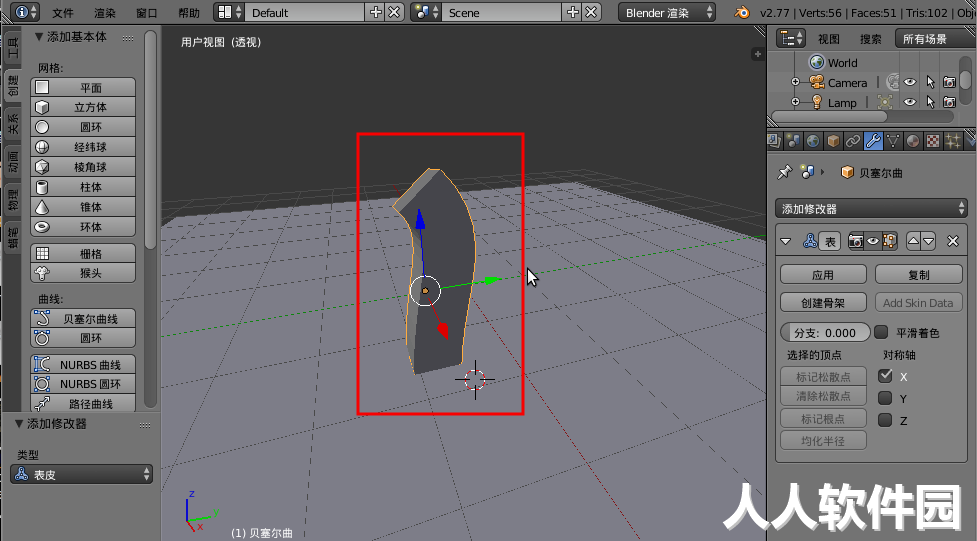Viewport: 977px width, 541px height.
Task: Switch to the 工具 tool shelf tab
Action: coord(13,48)
